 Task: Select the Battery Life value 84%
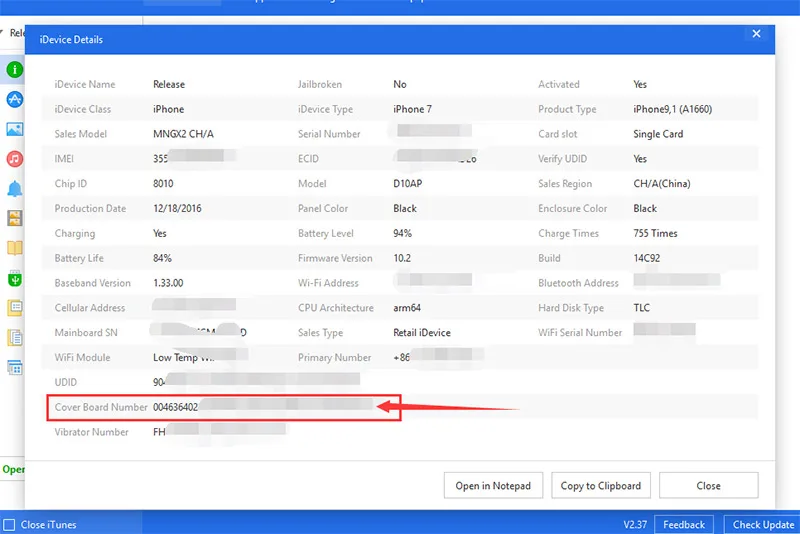(162, 258)
